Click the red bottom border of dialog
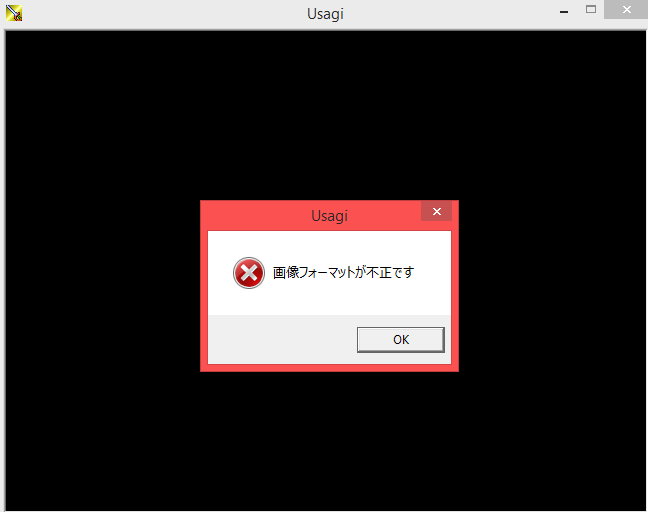The height and width of the screenshot is (512, 648). click(x=329, y=368)
